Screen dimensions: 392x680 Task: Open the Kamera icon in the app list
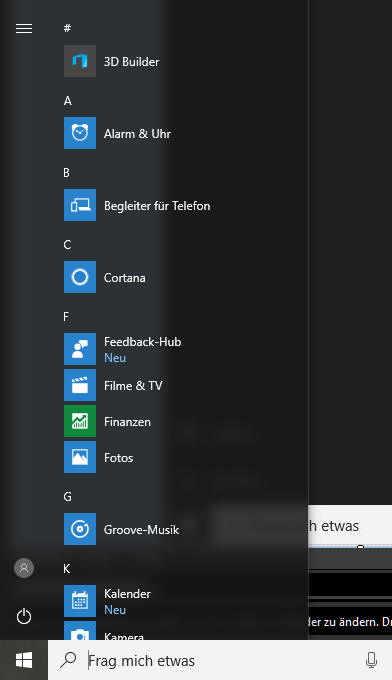[80, 631]
